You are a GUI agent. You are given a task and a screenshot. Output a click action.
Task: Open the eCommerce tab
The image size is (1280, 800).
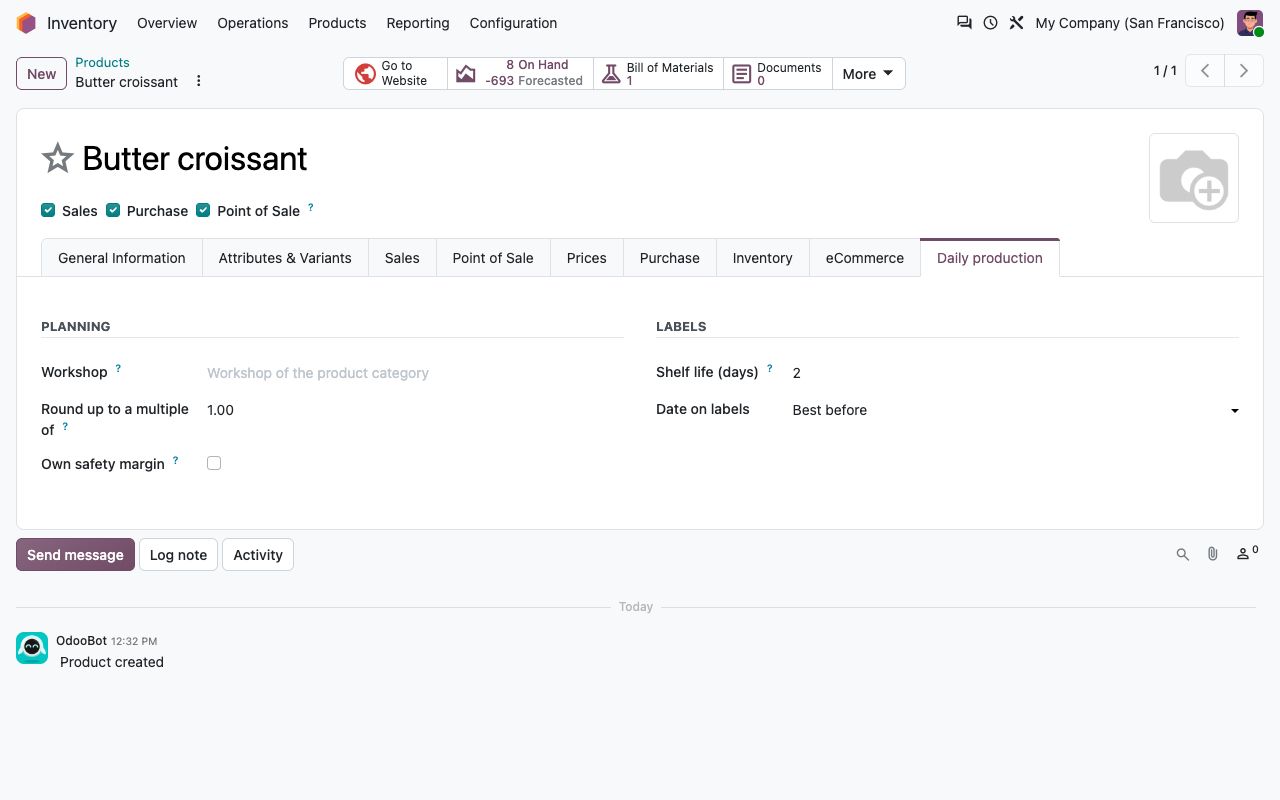point(865,258)
